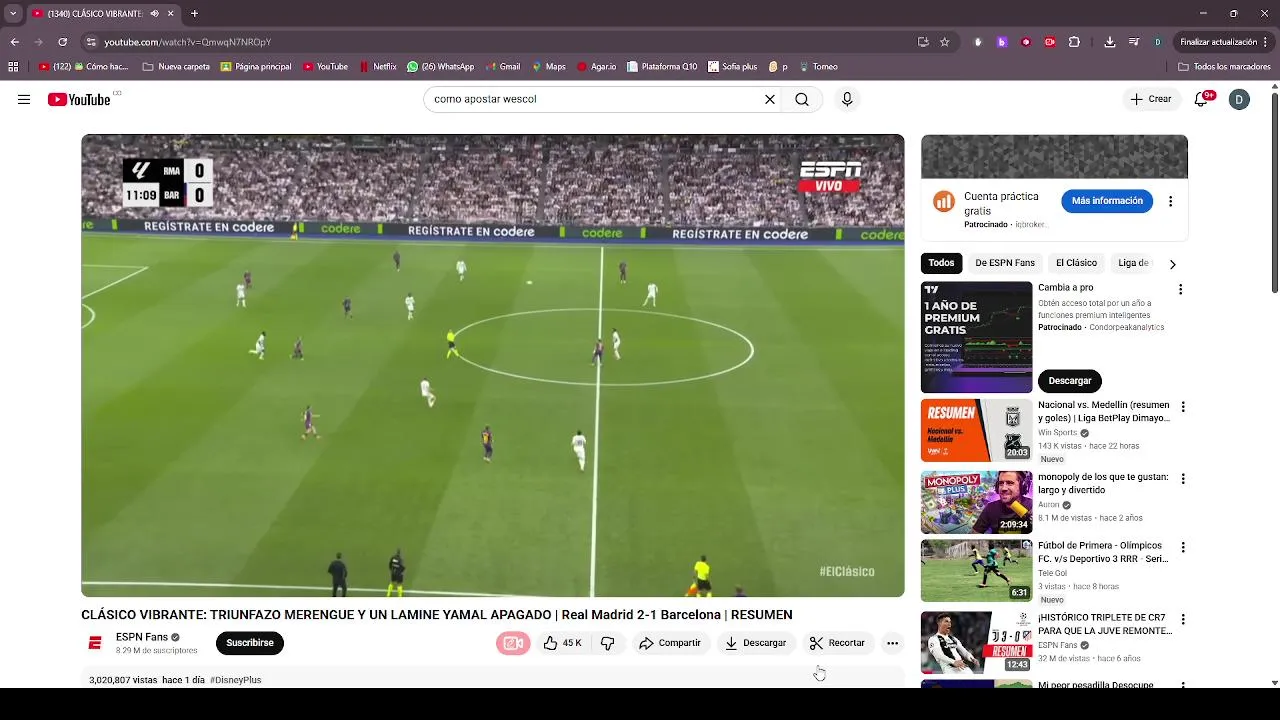Open Nacional vs. Medellín video thumbnail
The width and height of the screenshot is (1280, 720).
click(976, 430)
